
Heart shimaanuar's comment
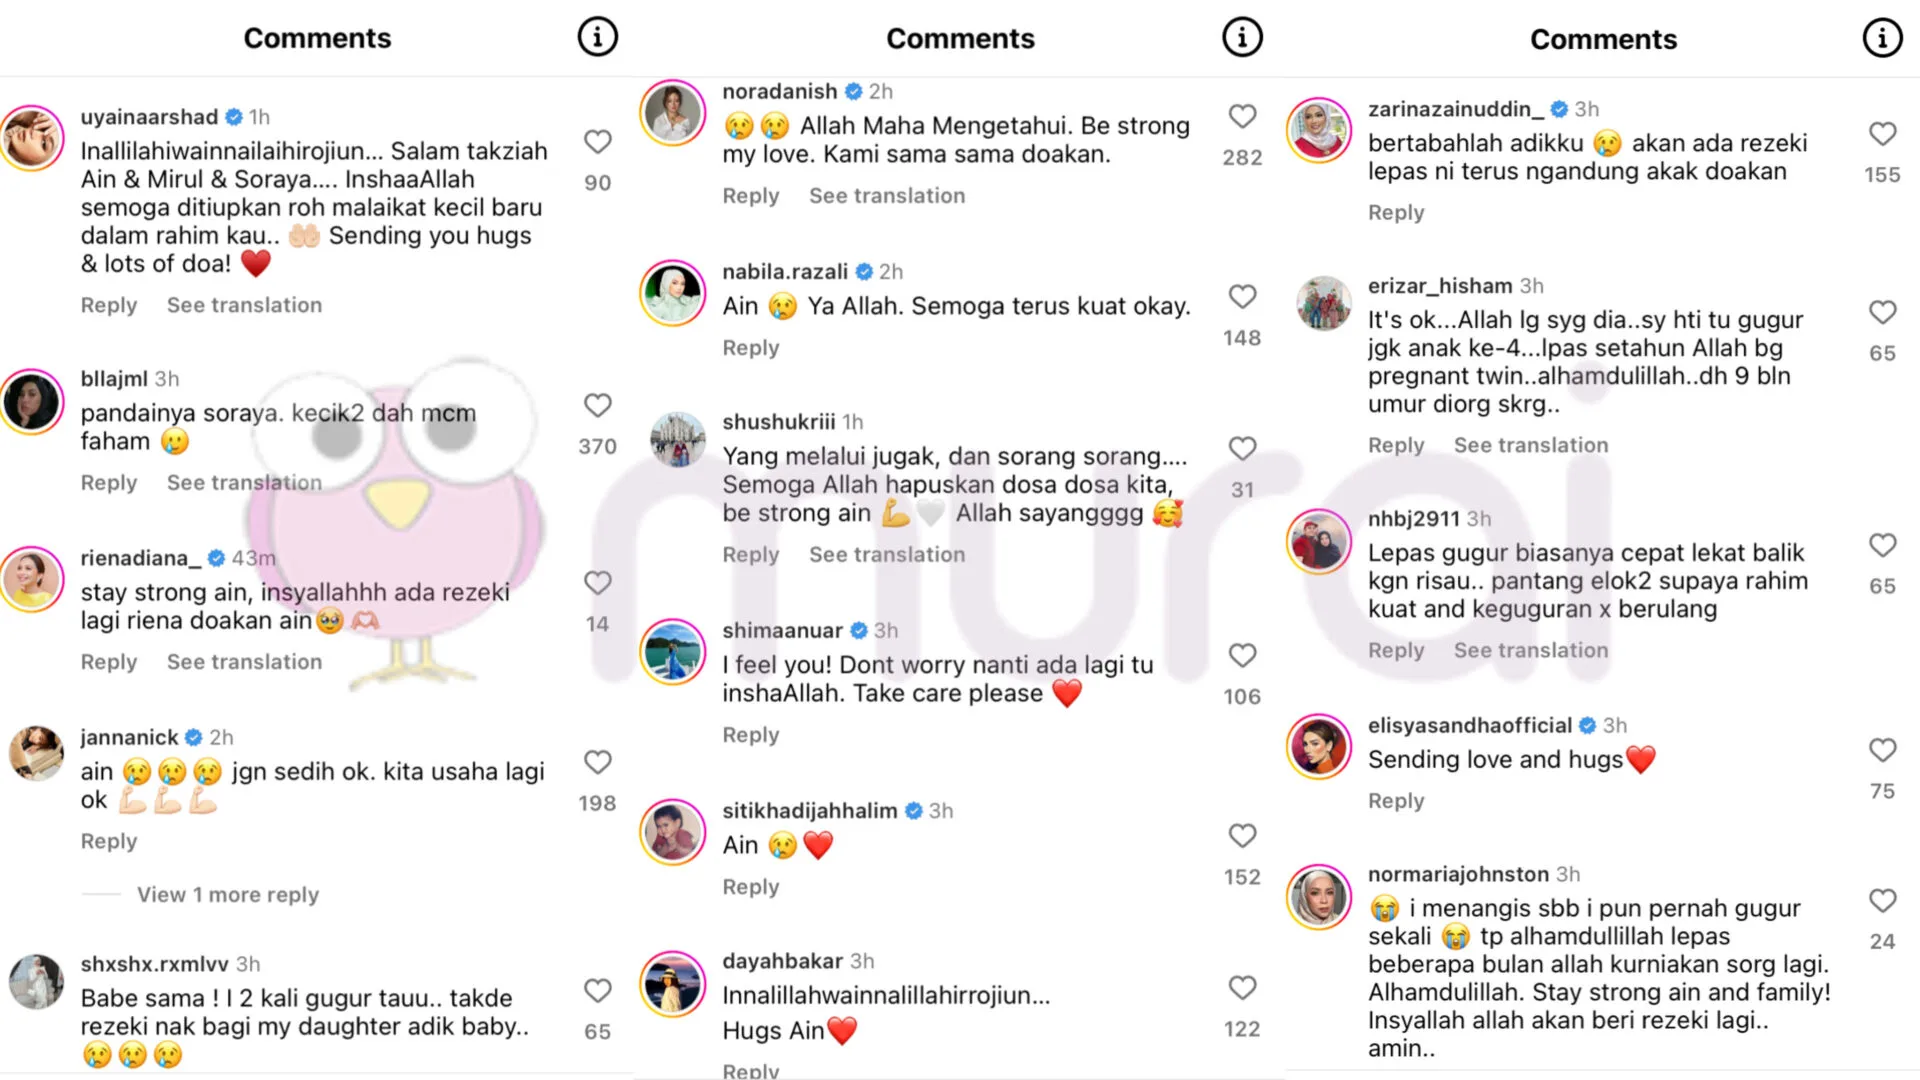(1242, 655)
